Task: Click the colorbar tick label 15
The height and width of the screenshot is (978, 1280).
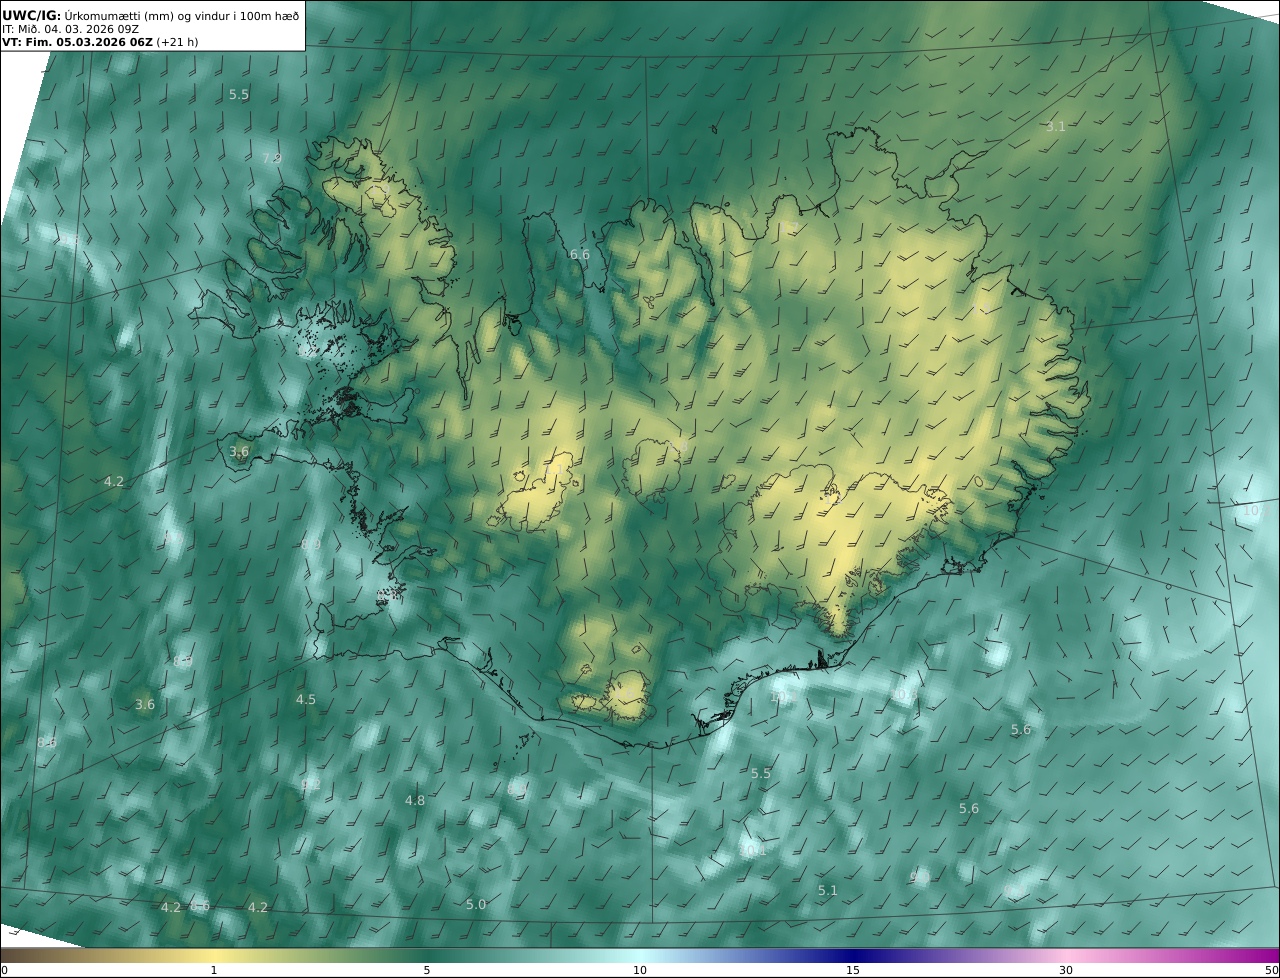Action: coord(853,970)
